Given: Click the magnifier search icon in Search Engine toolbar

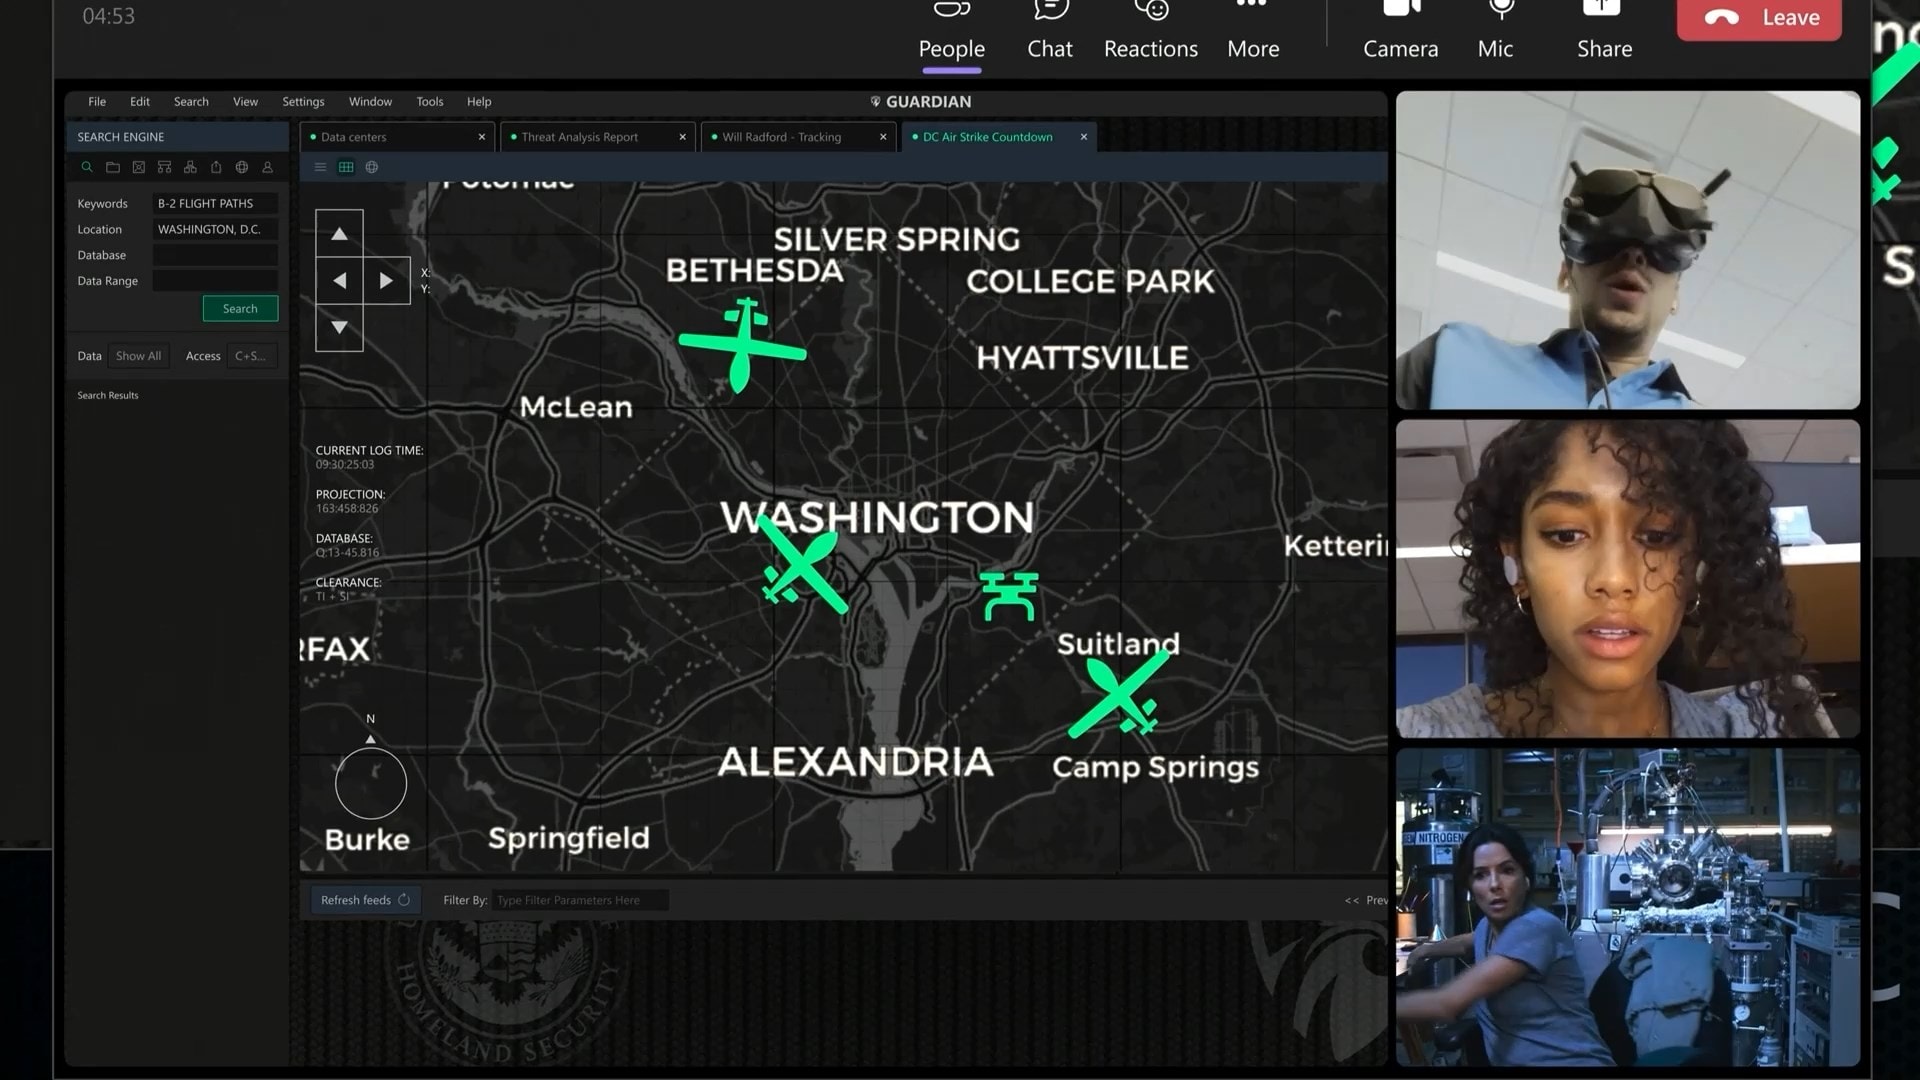Looking at the screenshot, I should coord(87,167).
